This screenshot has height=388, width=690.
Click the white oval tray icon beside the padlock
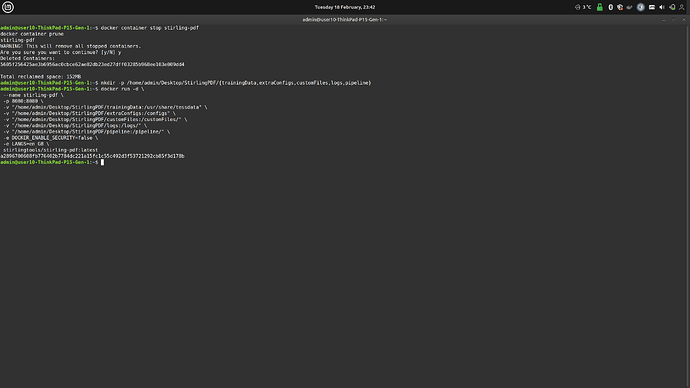tap(610, 7)
